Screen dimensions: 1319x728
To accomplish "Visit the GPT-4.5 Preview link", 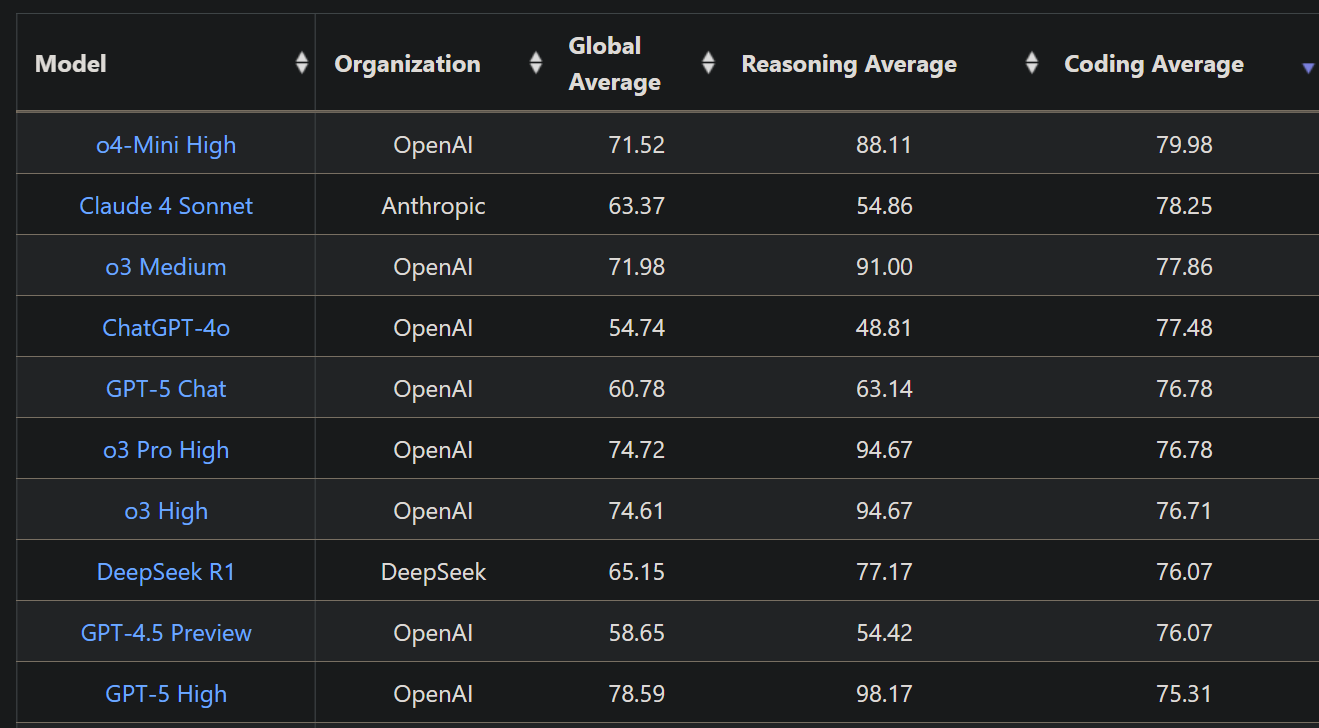I will pos(166,633).
